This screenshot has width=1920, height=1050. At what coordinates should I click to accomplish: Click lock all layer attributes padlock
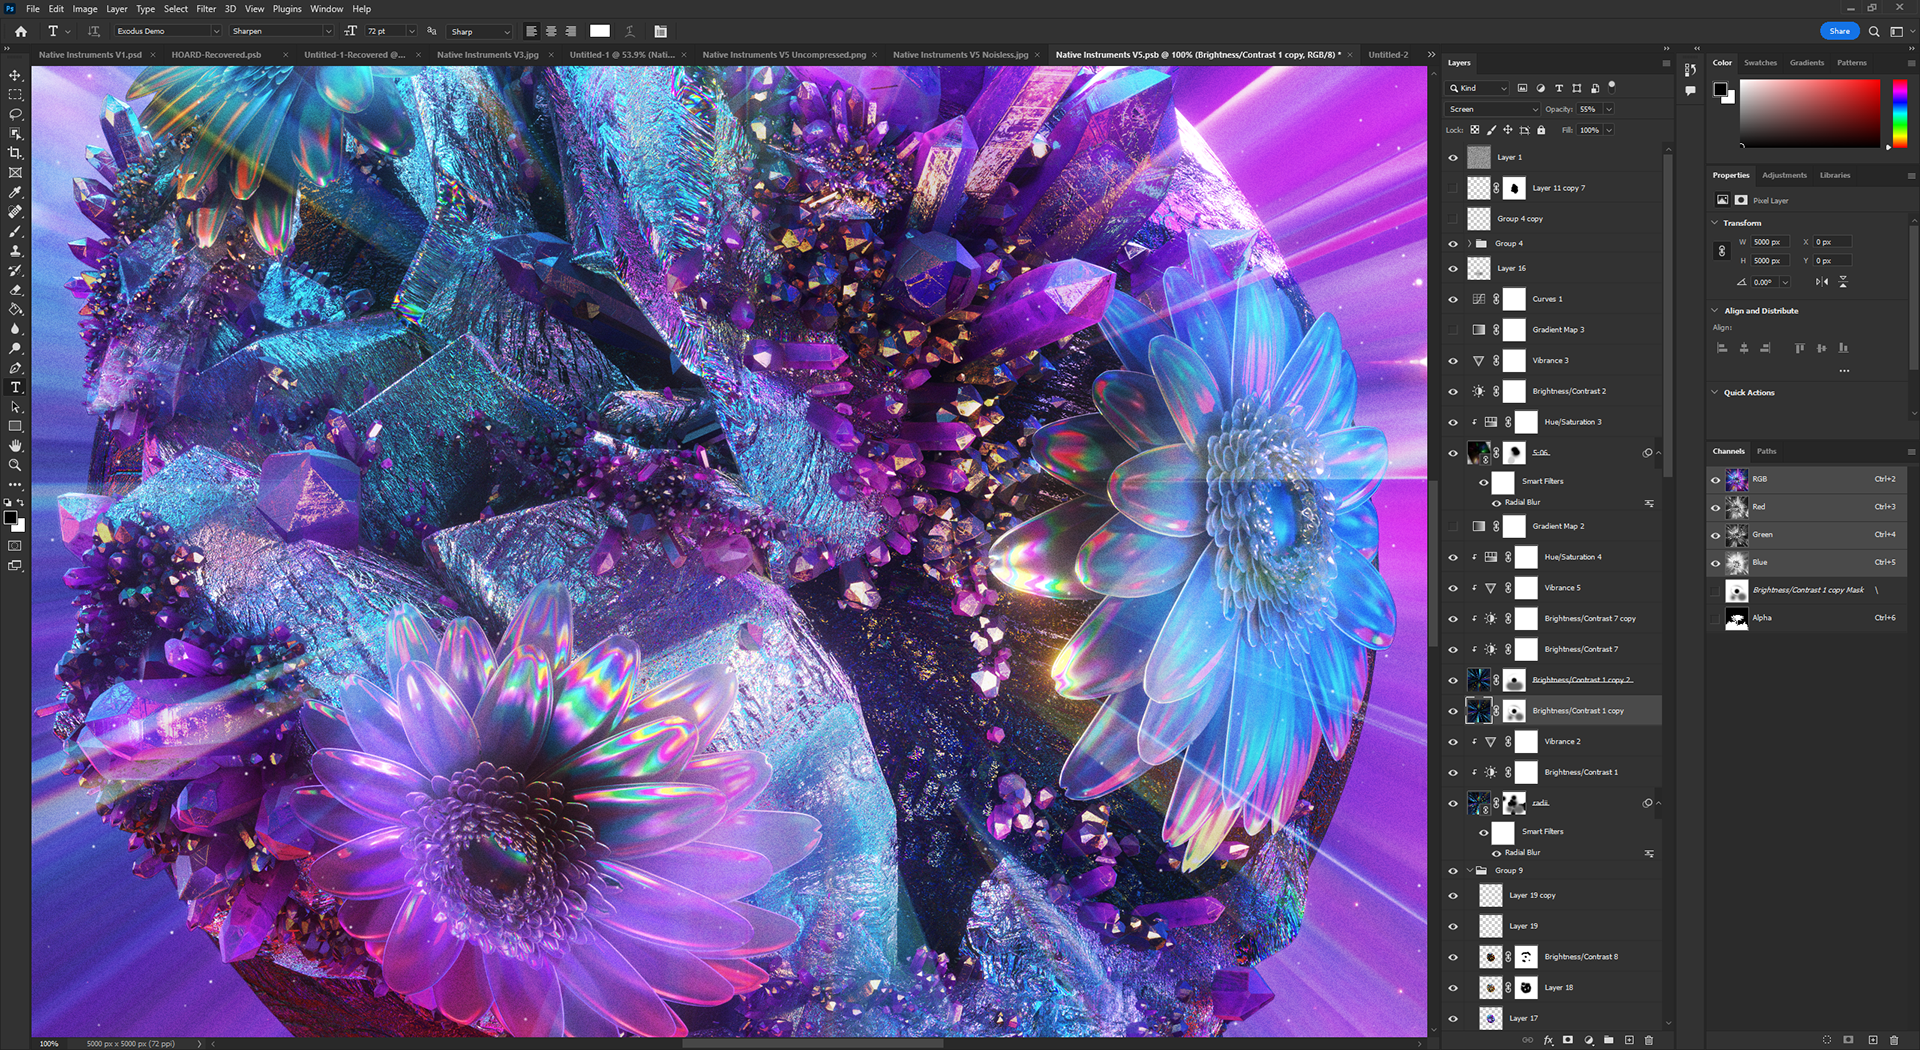1541,130
